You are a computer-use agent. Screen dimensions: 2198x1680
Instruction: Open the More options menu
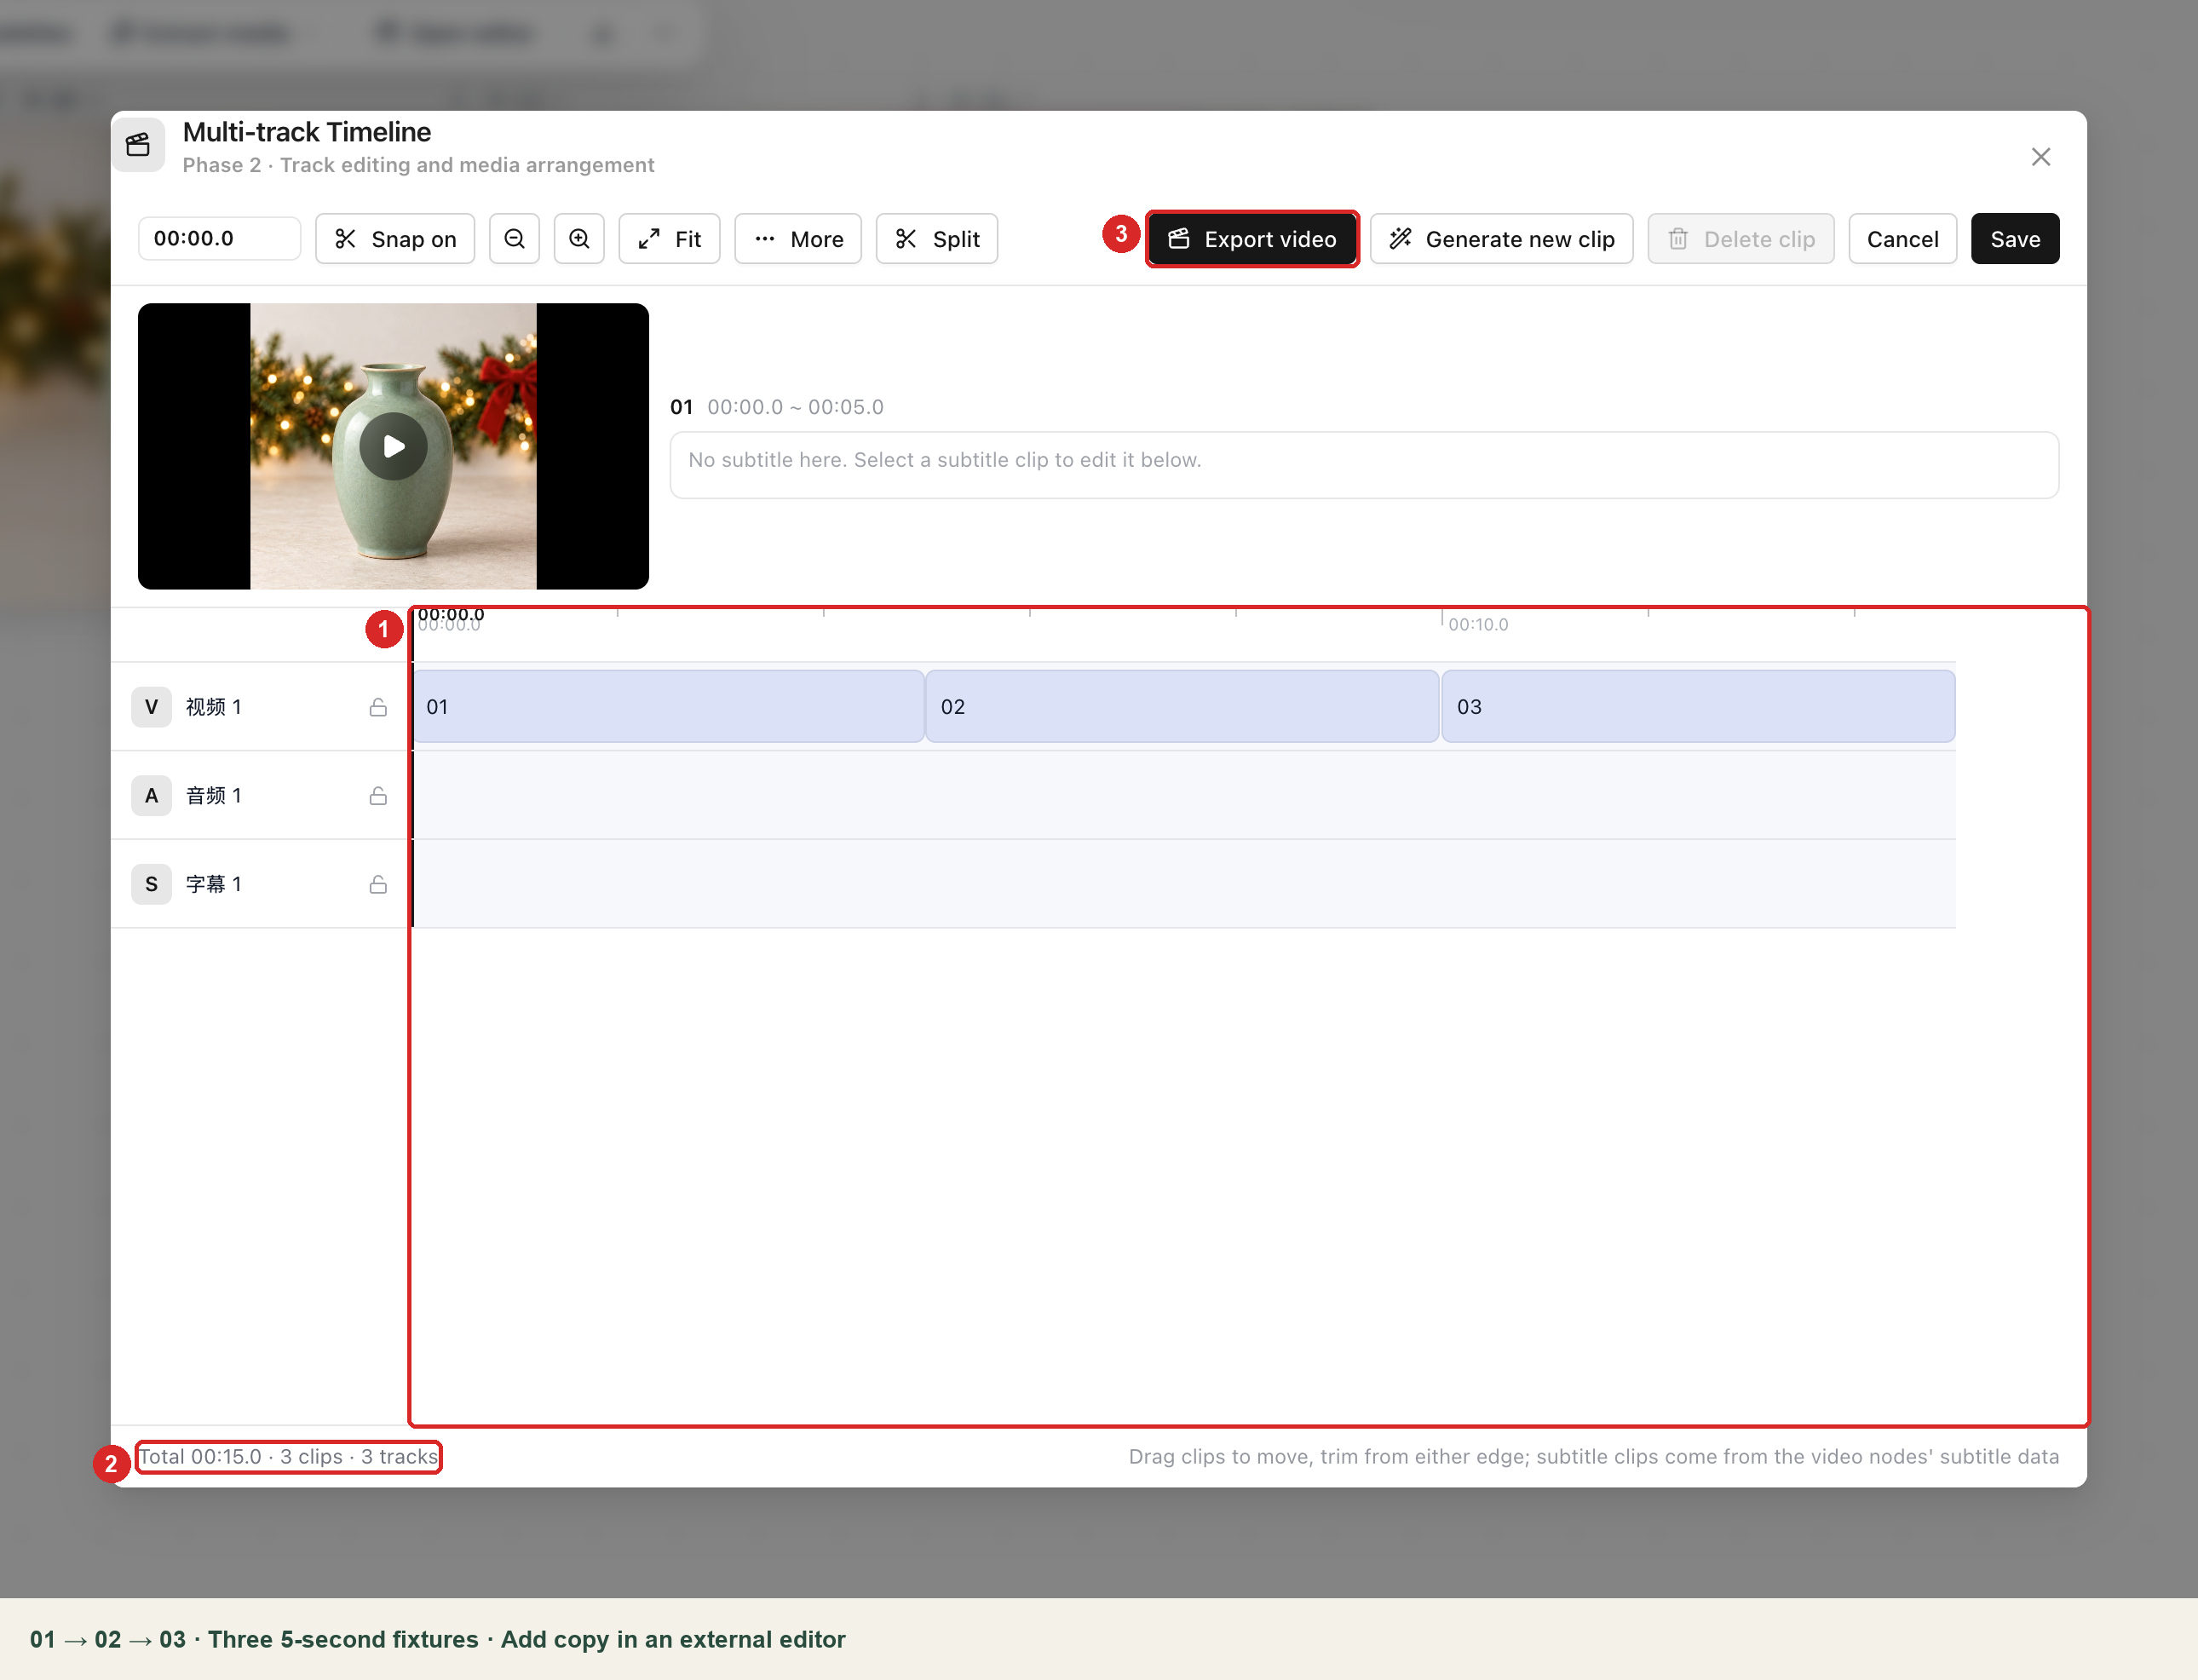tap(798, 239)
